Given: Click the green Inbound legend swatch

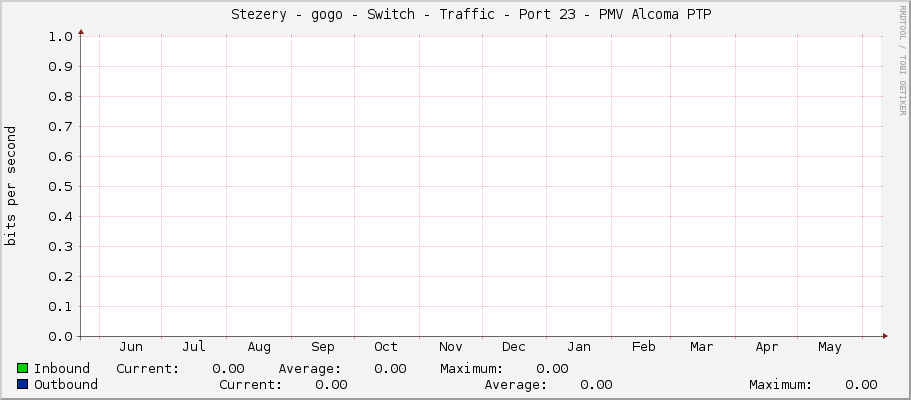Looking at the screenshot, I should click(x=23, y=368).
